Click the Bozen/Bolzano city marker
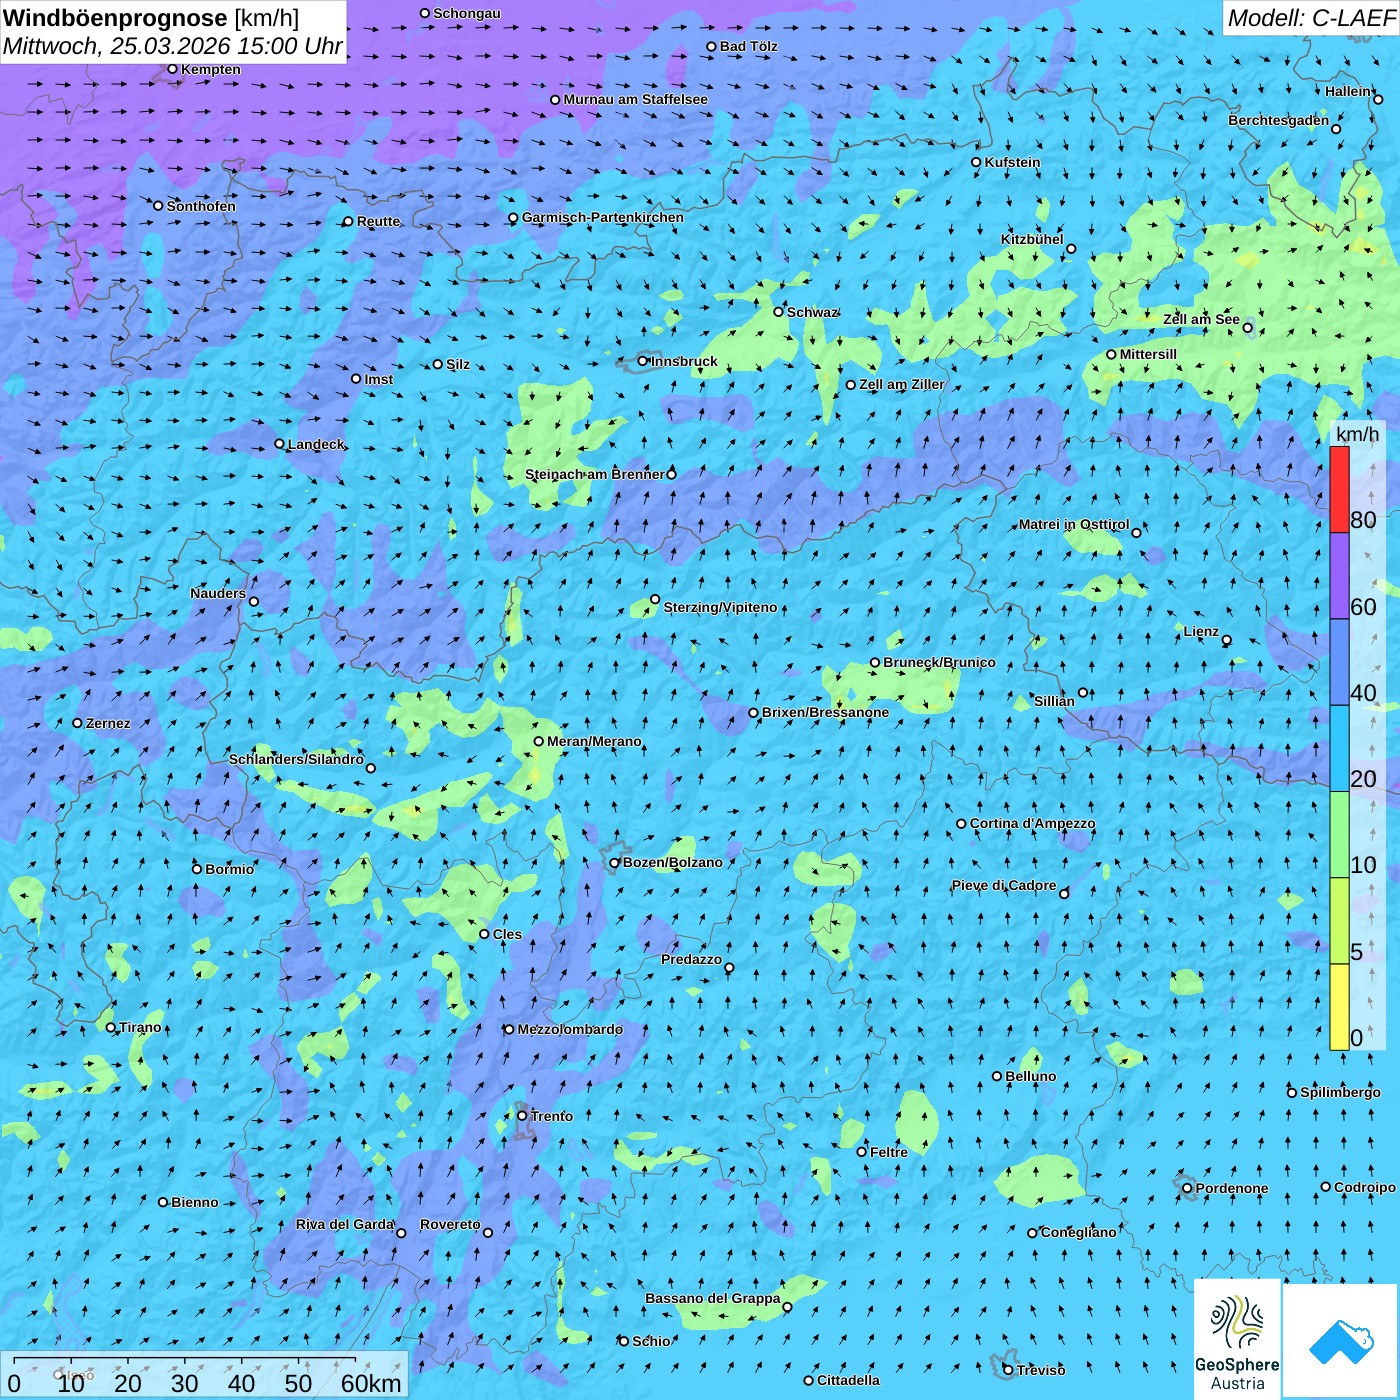Image resolution: width=1400 pixels, height=1400 pixels. (615, 863)
